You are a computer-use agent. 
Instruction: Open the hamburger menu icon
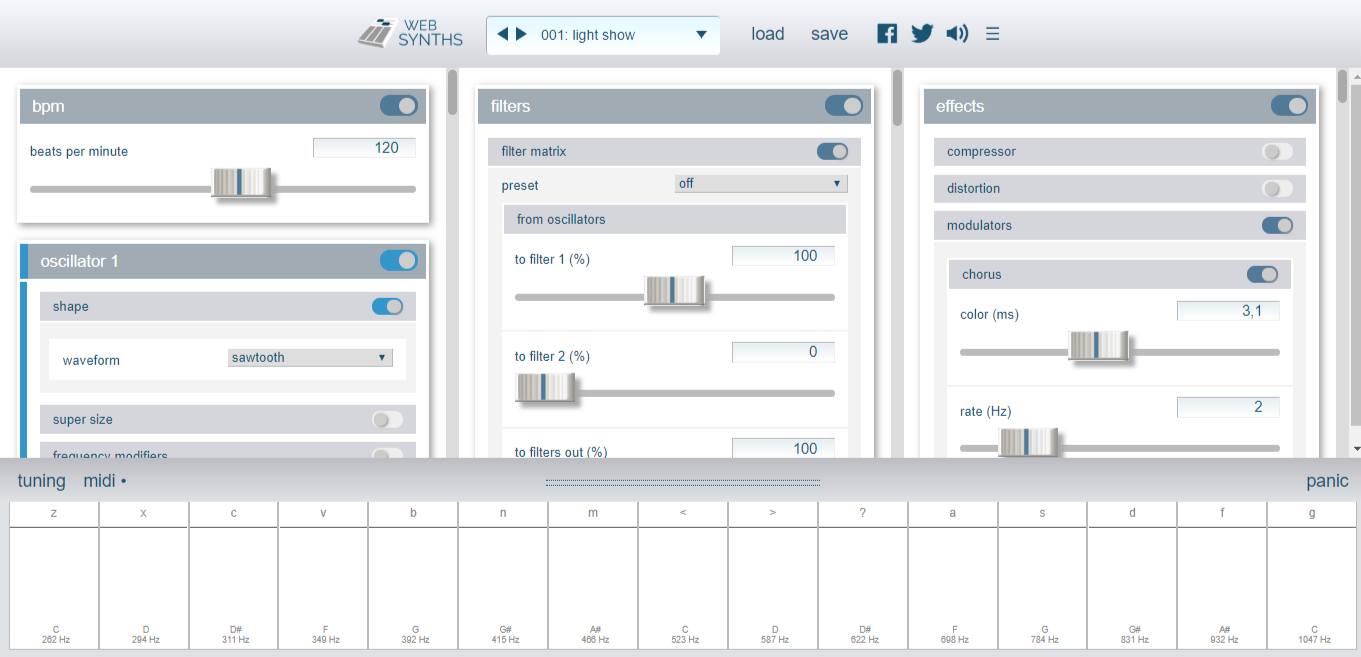pos(993,34)
